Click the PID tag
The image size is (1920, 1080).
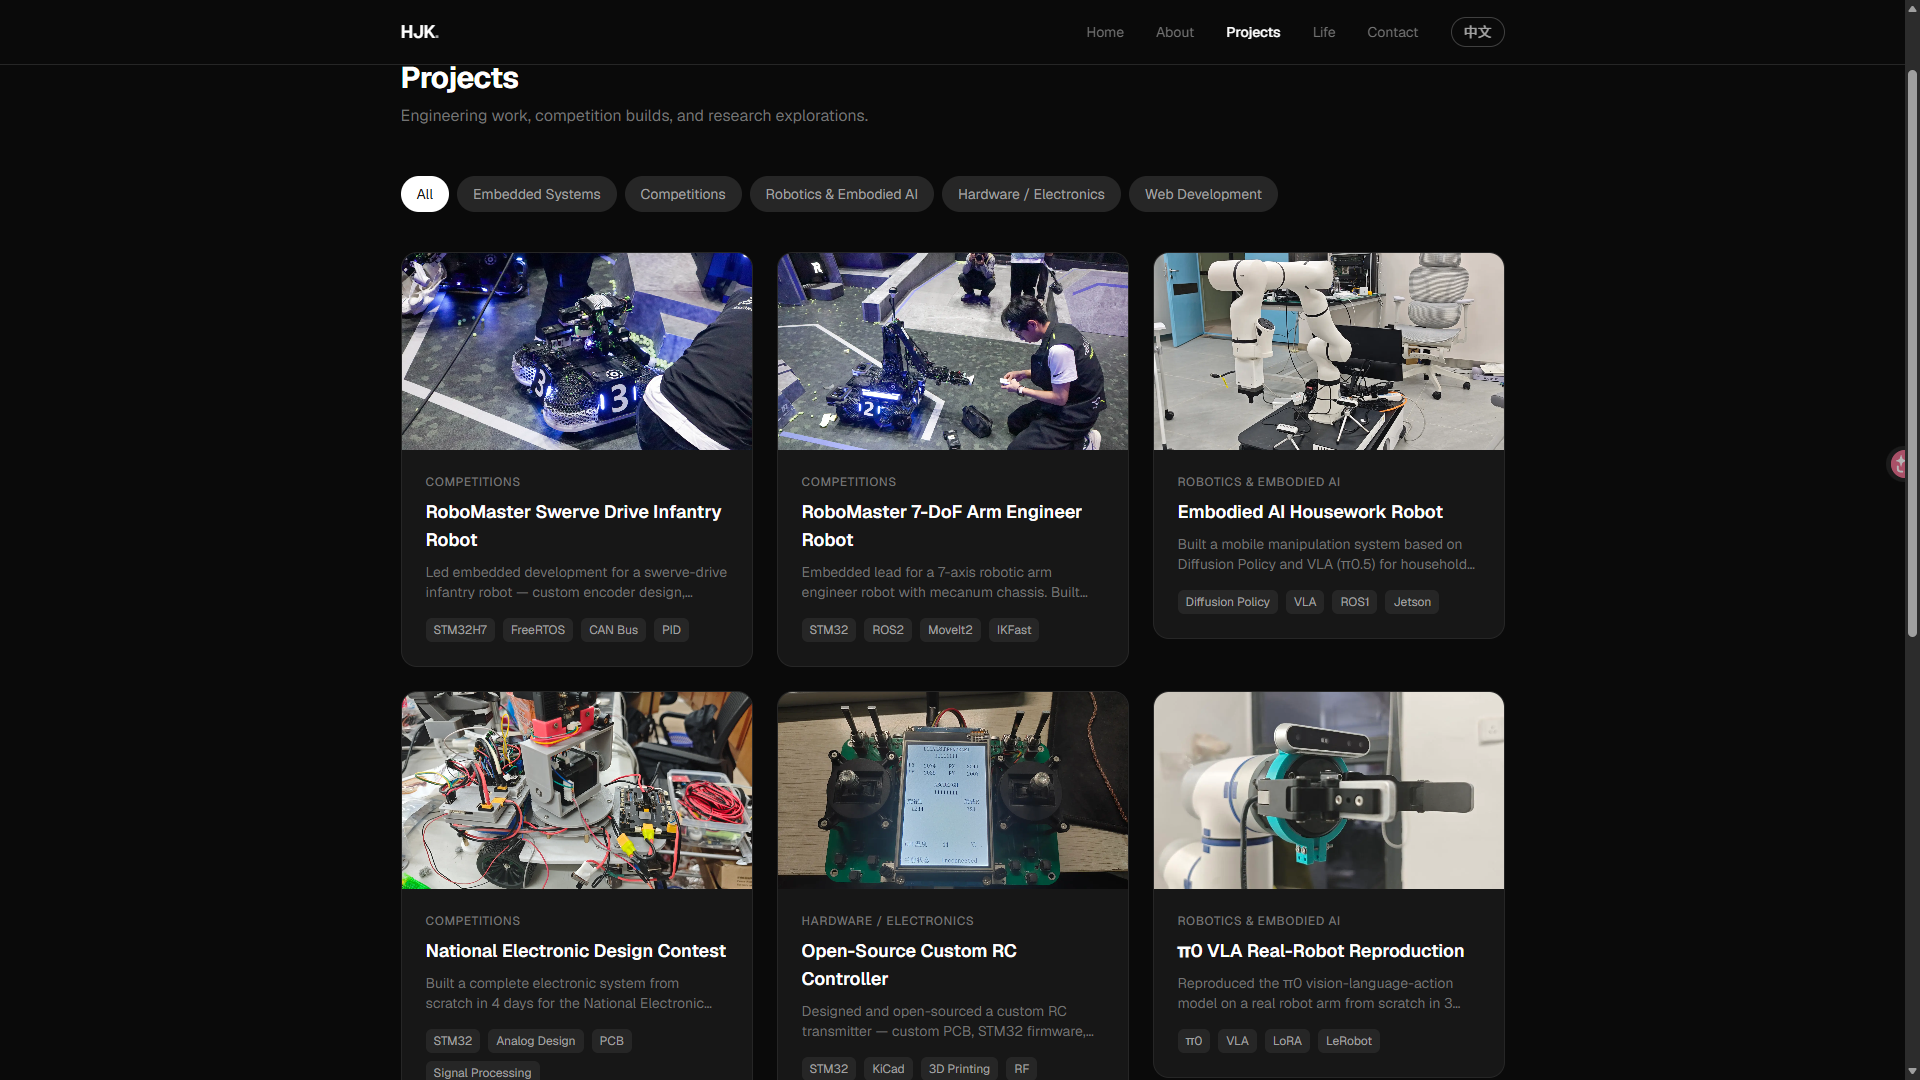pyautogui.click(x=671, y=630)
